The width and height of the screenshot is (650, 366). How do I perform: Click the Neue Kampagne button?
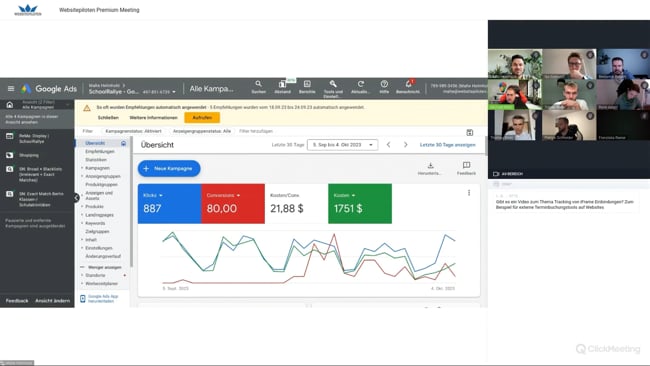click(x=169, y=168)
